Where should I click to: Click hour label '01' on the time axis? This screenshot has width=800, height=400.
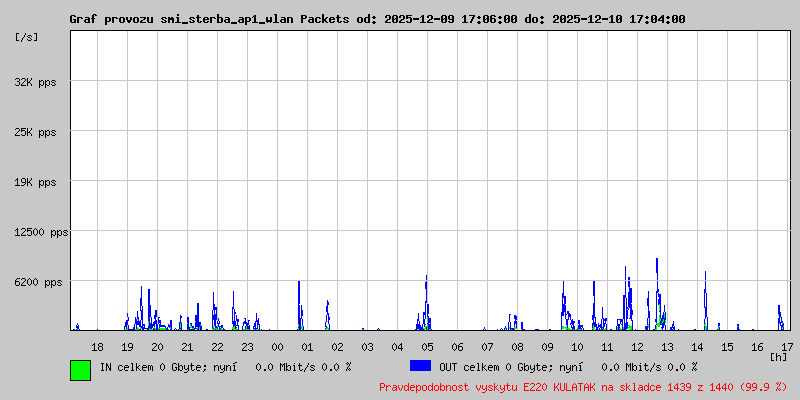tap(307, 347)
